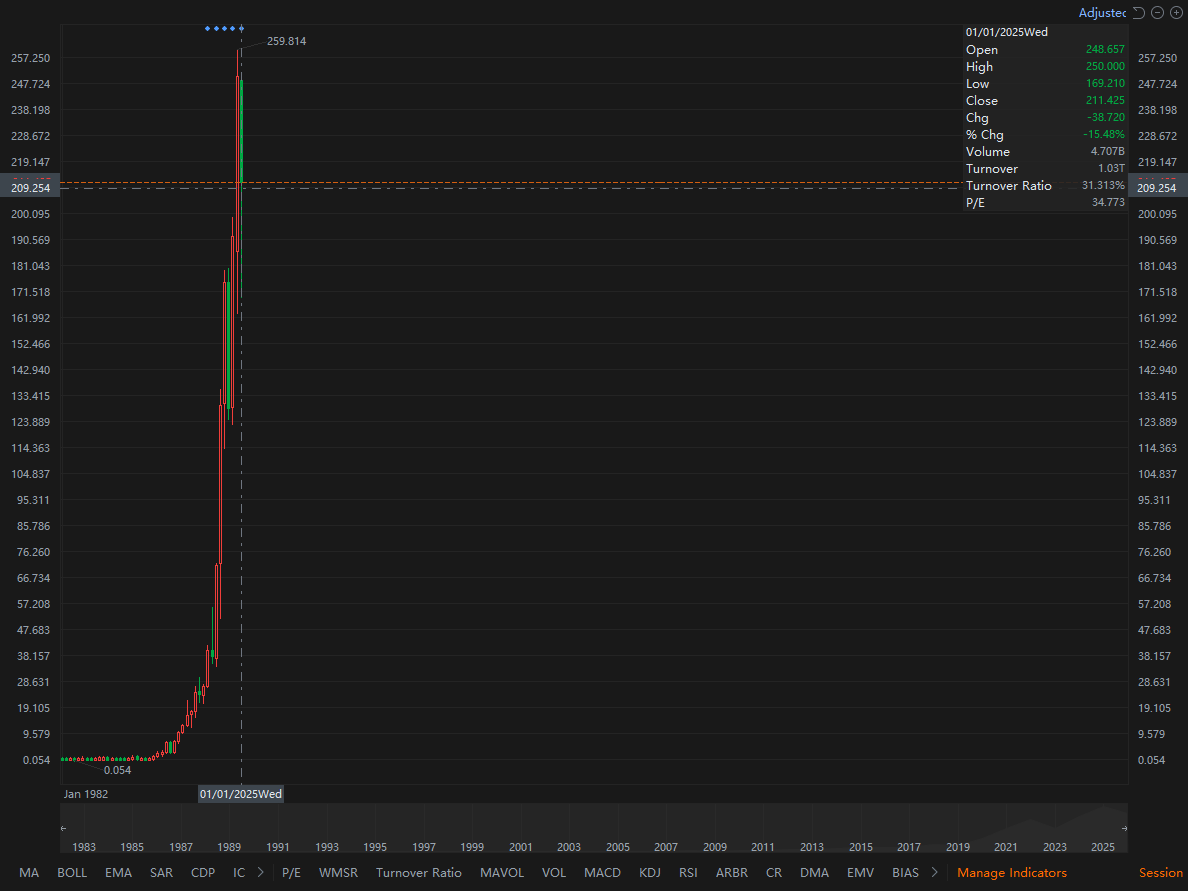Zoom in using the plus circle icon

(1176, 13)
